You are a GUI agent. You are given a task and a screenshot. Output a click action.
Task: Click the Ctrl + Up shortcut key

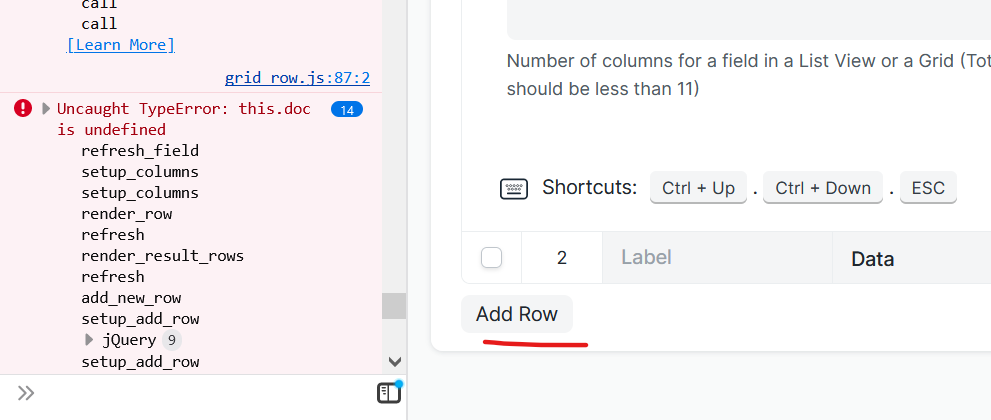(698, 188)
